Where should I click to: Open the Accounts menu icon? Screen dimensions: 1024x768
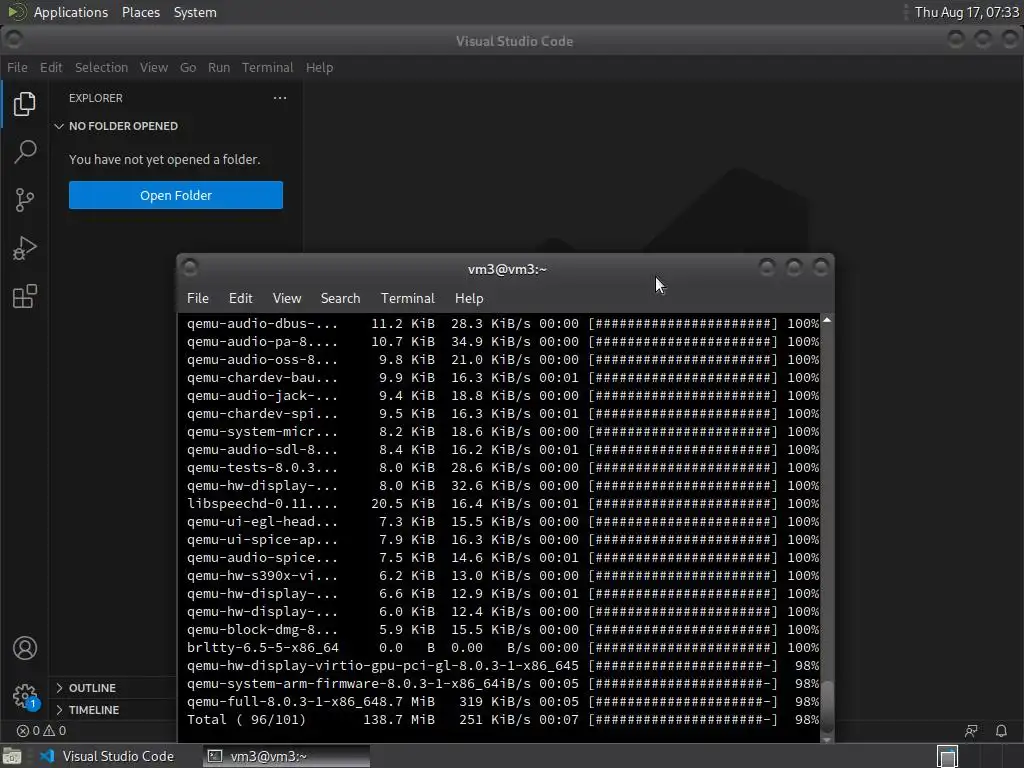25,648
